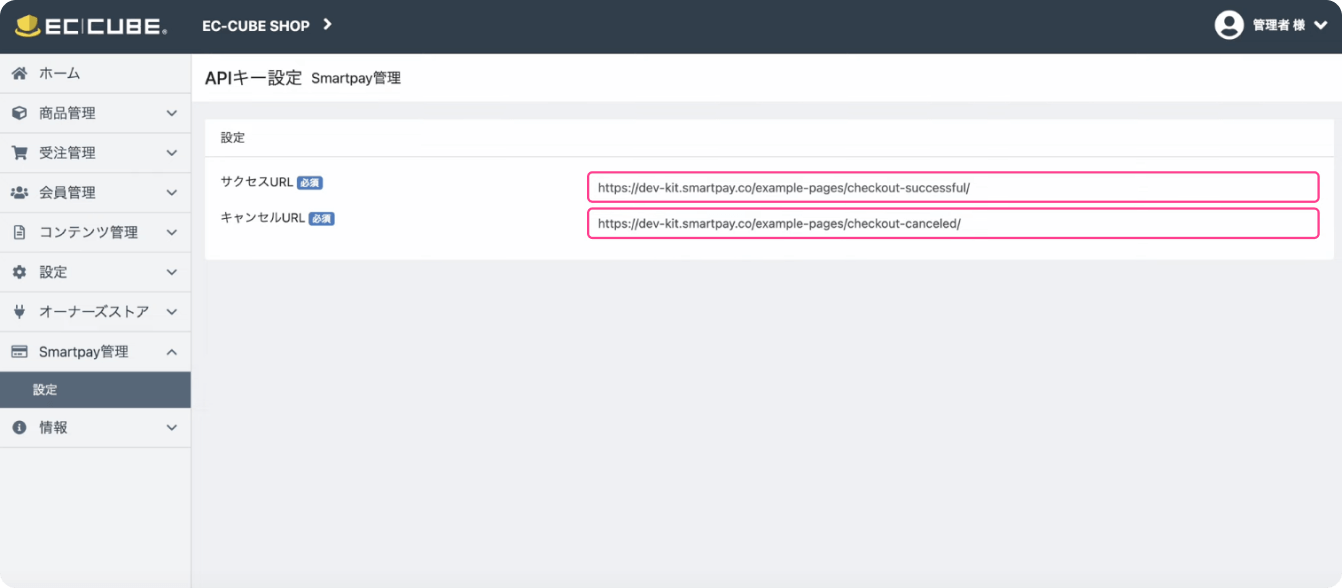Screen dimensions: 1342x588
Task: Click the user avatar icon in header
Action: pos(1229,25)
